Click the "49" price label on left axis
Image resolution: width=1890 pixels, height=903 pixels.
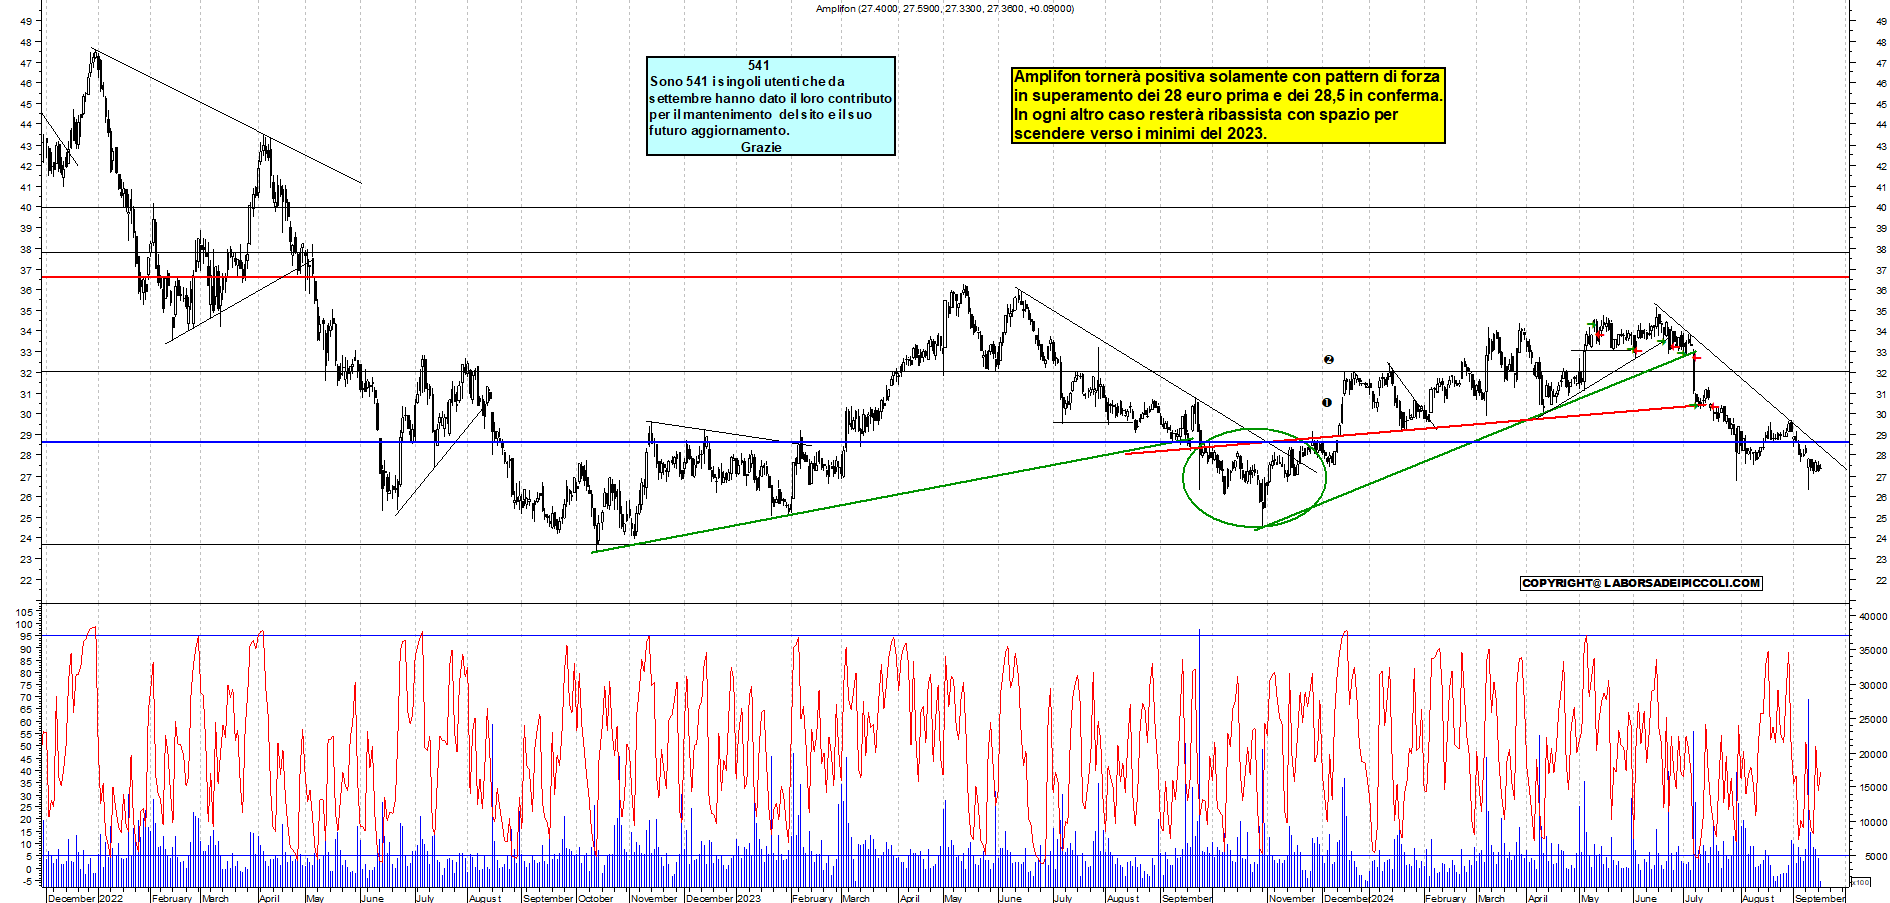pos(25,21)
